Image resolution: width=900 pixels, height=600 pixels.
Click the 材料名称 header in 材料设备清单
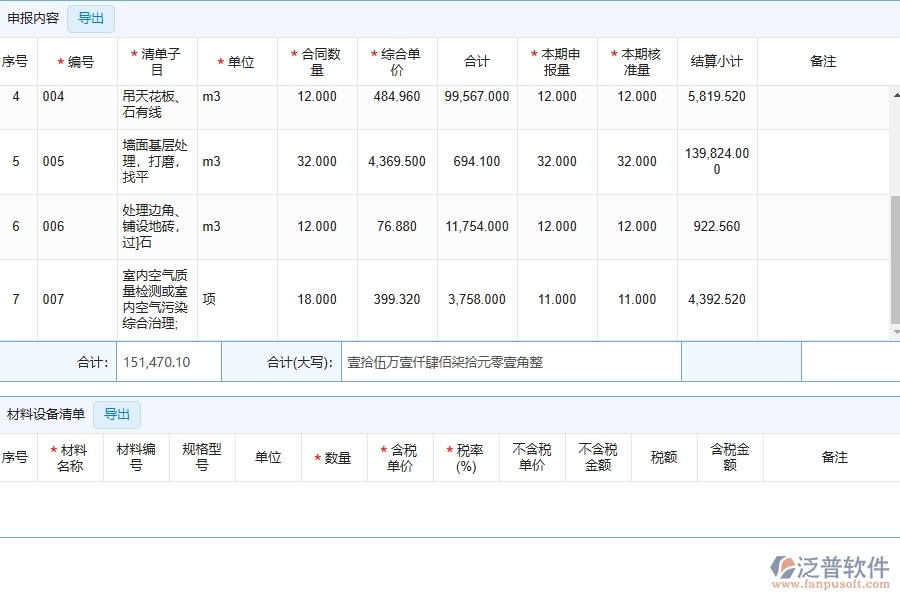pos(70,457)
